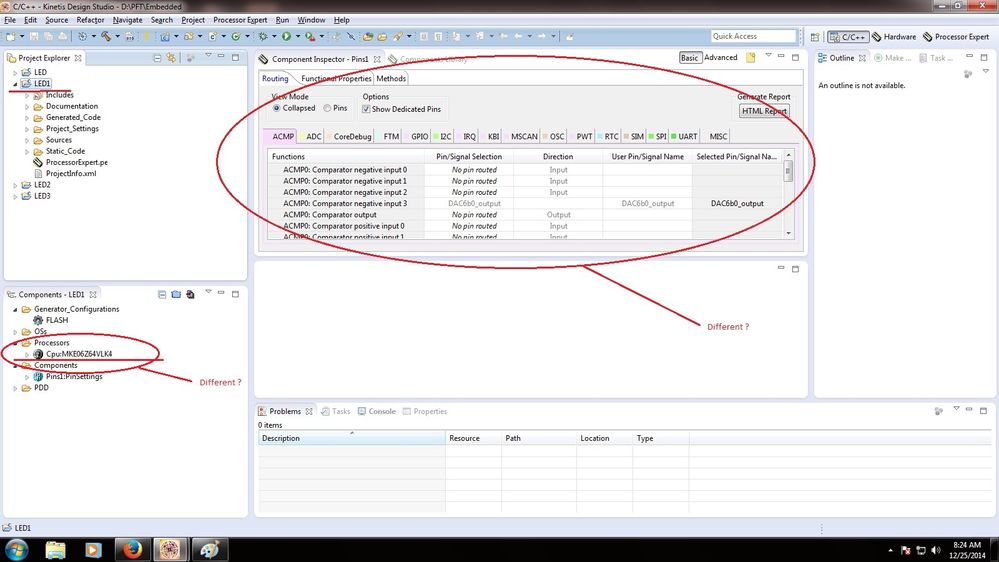The height and width of the screenshot is (562, 999).
Task: Switch to Functional Properties tab
Action: point(336,78)
